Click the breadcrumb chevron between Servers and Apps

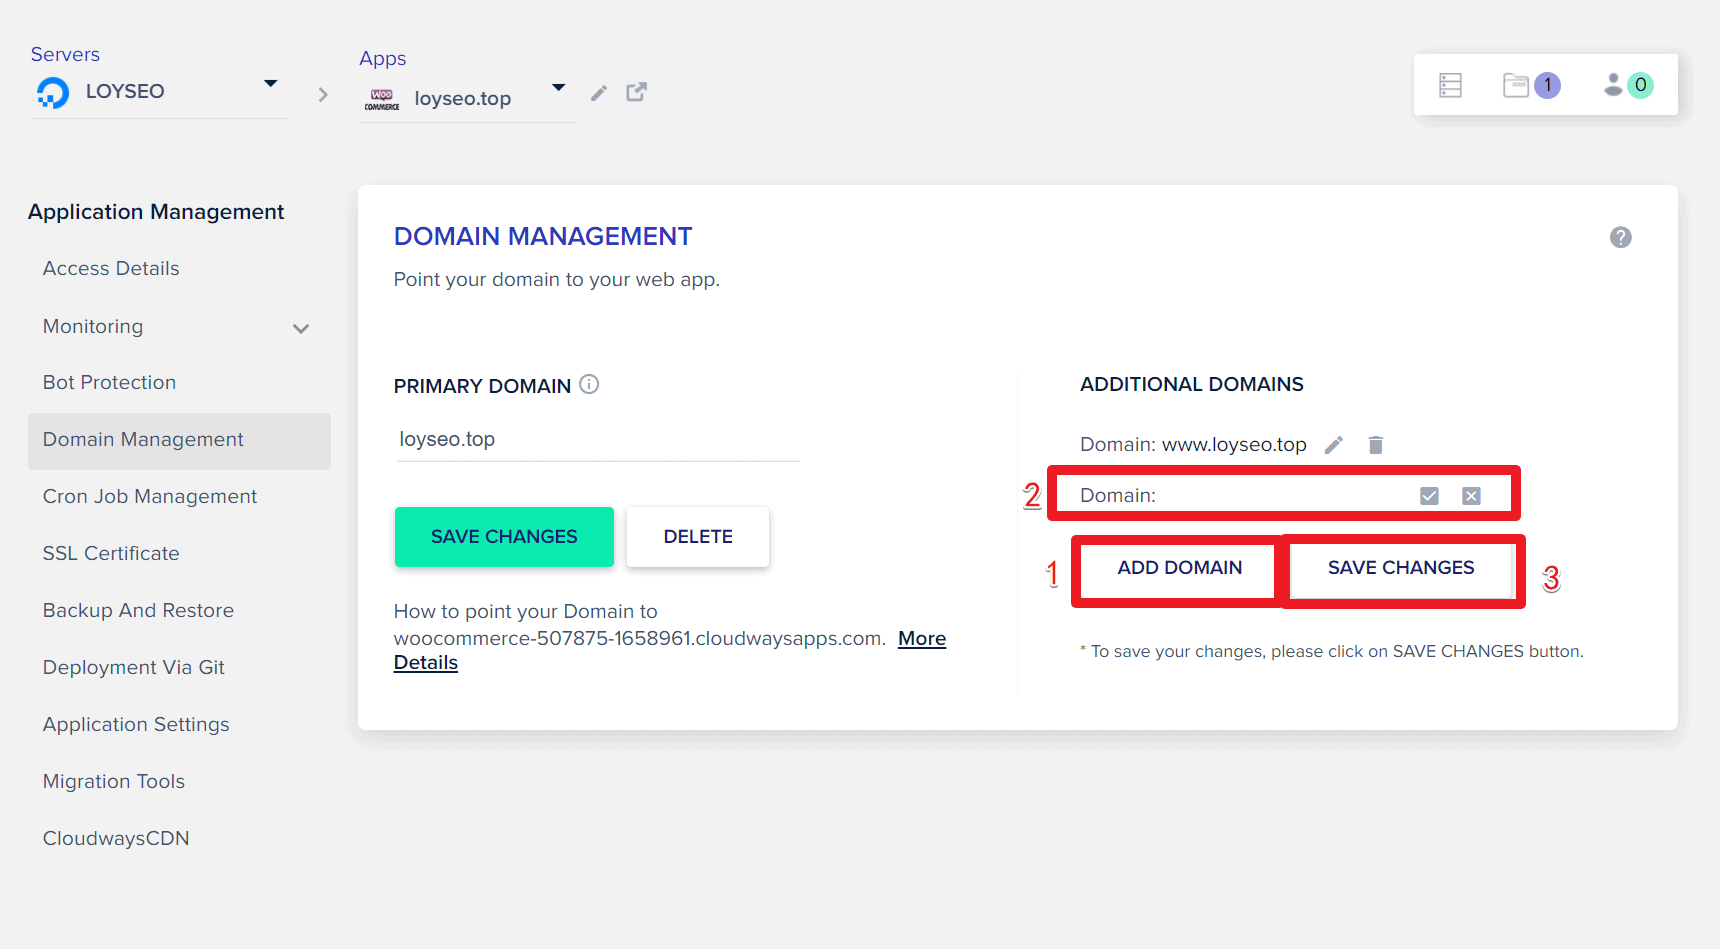pos(322,95)
